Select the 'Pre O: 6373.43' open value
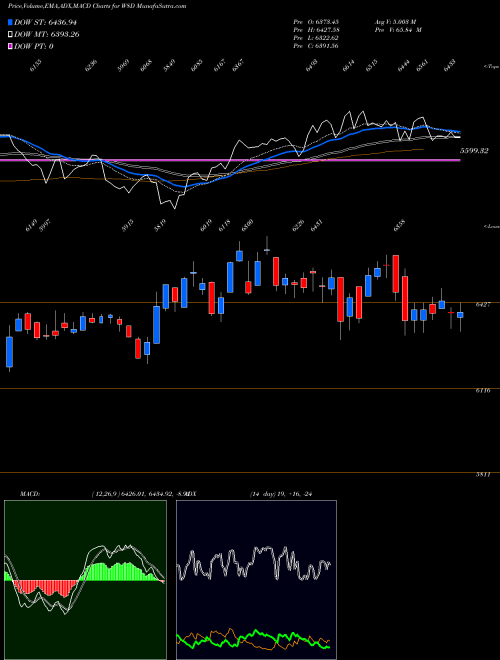Screen dimensions: 500x660 coord(316,21)
